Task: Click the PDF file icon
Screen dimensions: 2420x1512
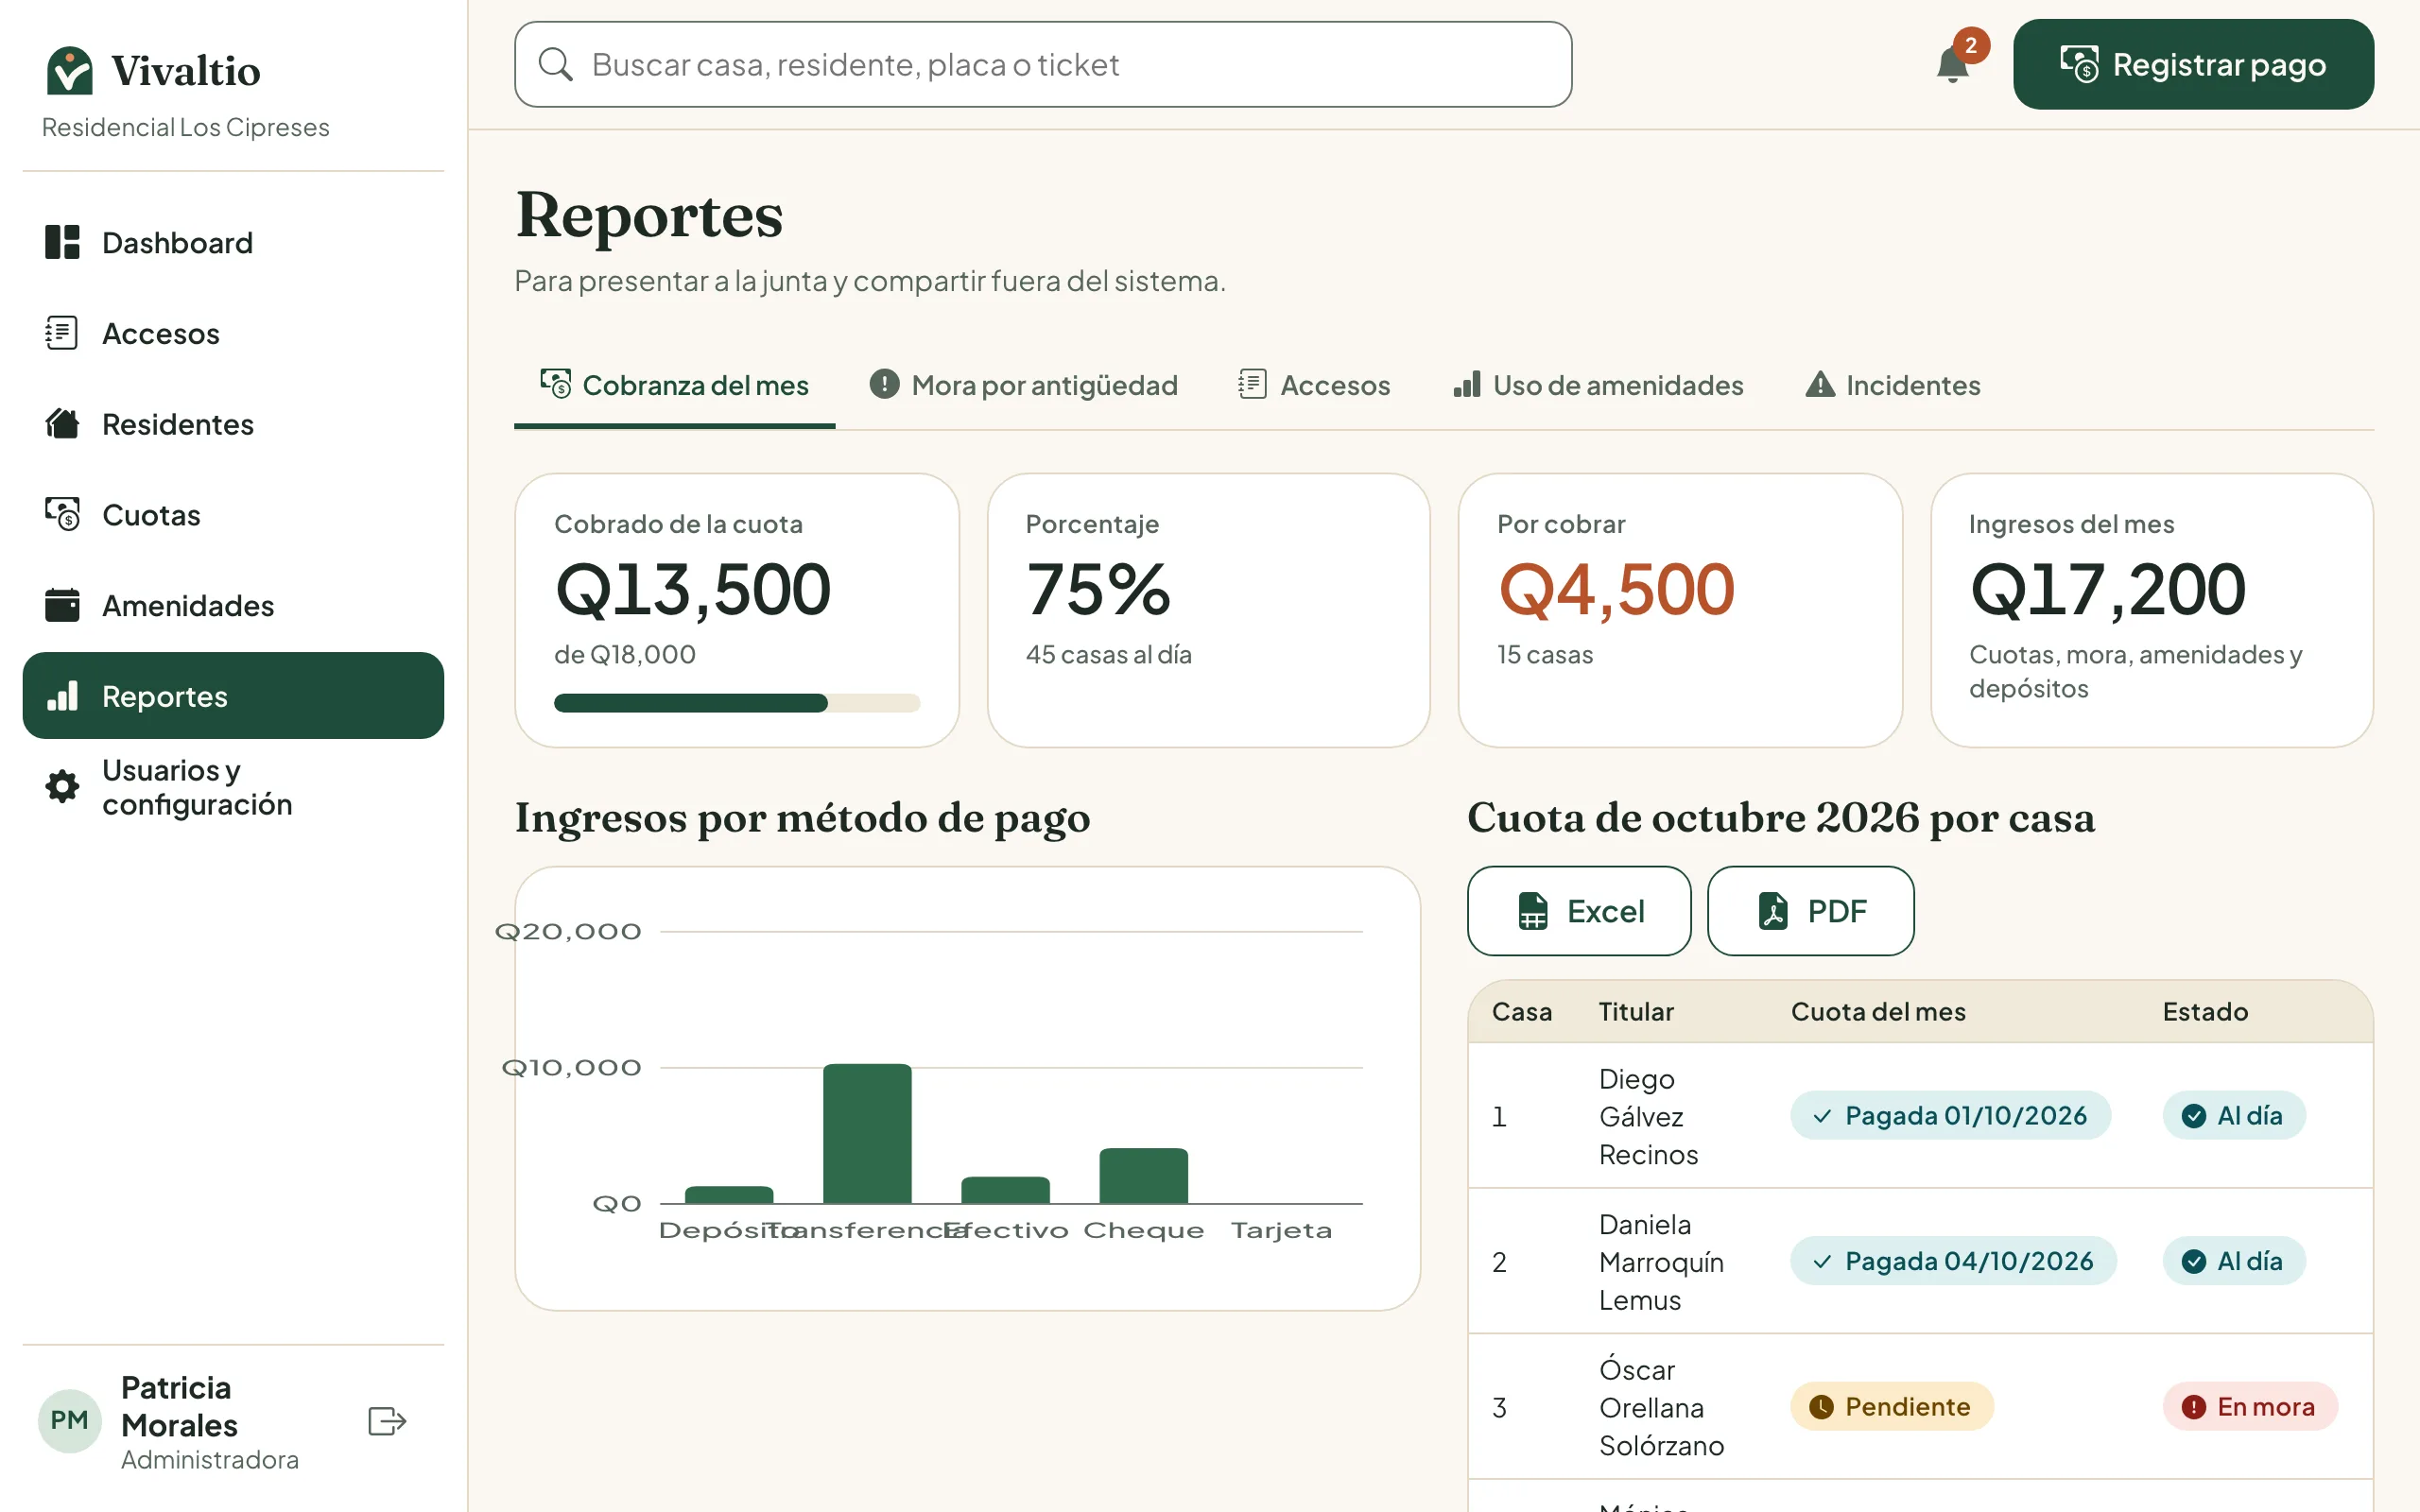Action: pyautogui.click(x=1773, y=911)
